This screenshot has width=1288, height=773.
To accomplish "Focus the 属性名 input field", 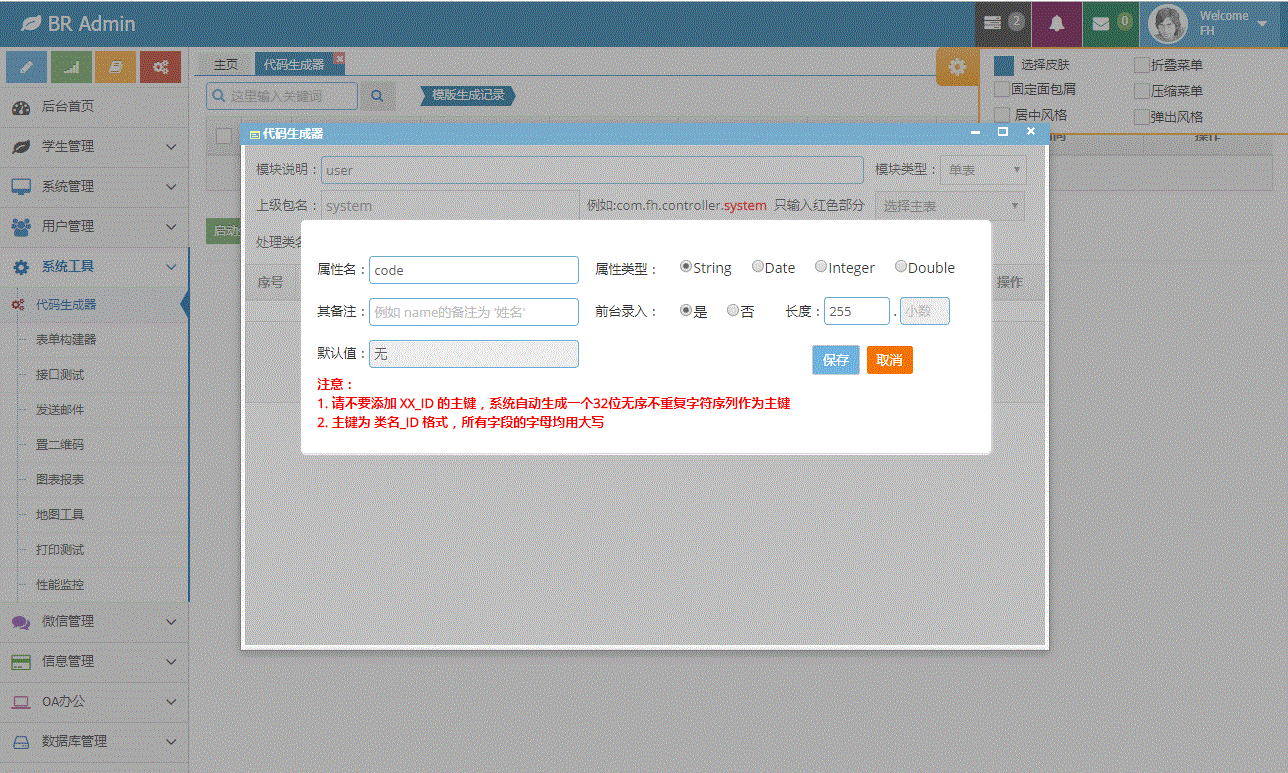I will click(474, 270).
